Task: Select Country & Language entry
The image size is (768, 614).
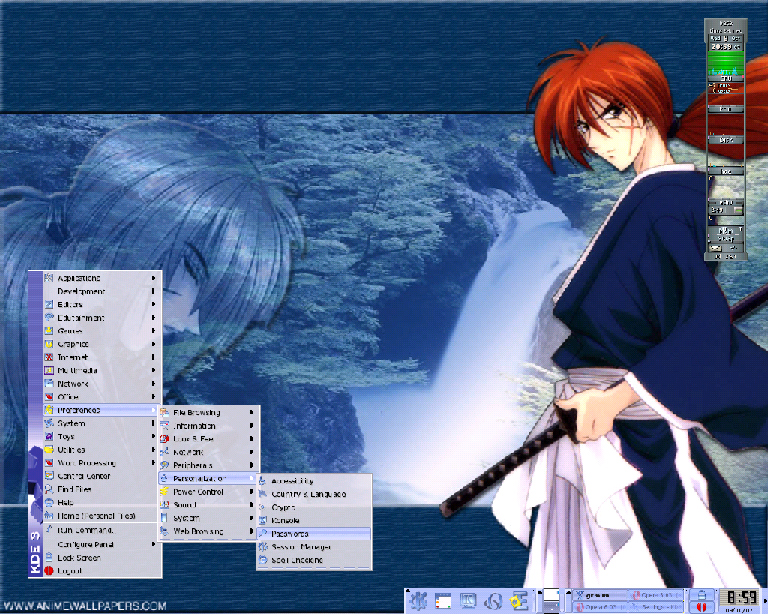Action: [x=314, y=495]
